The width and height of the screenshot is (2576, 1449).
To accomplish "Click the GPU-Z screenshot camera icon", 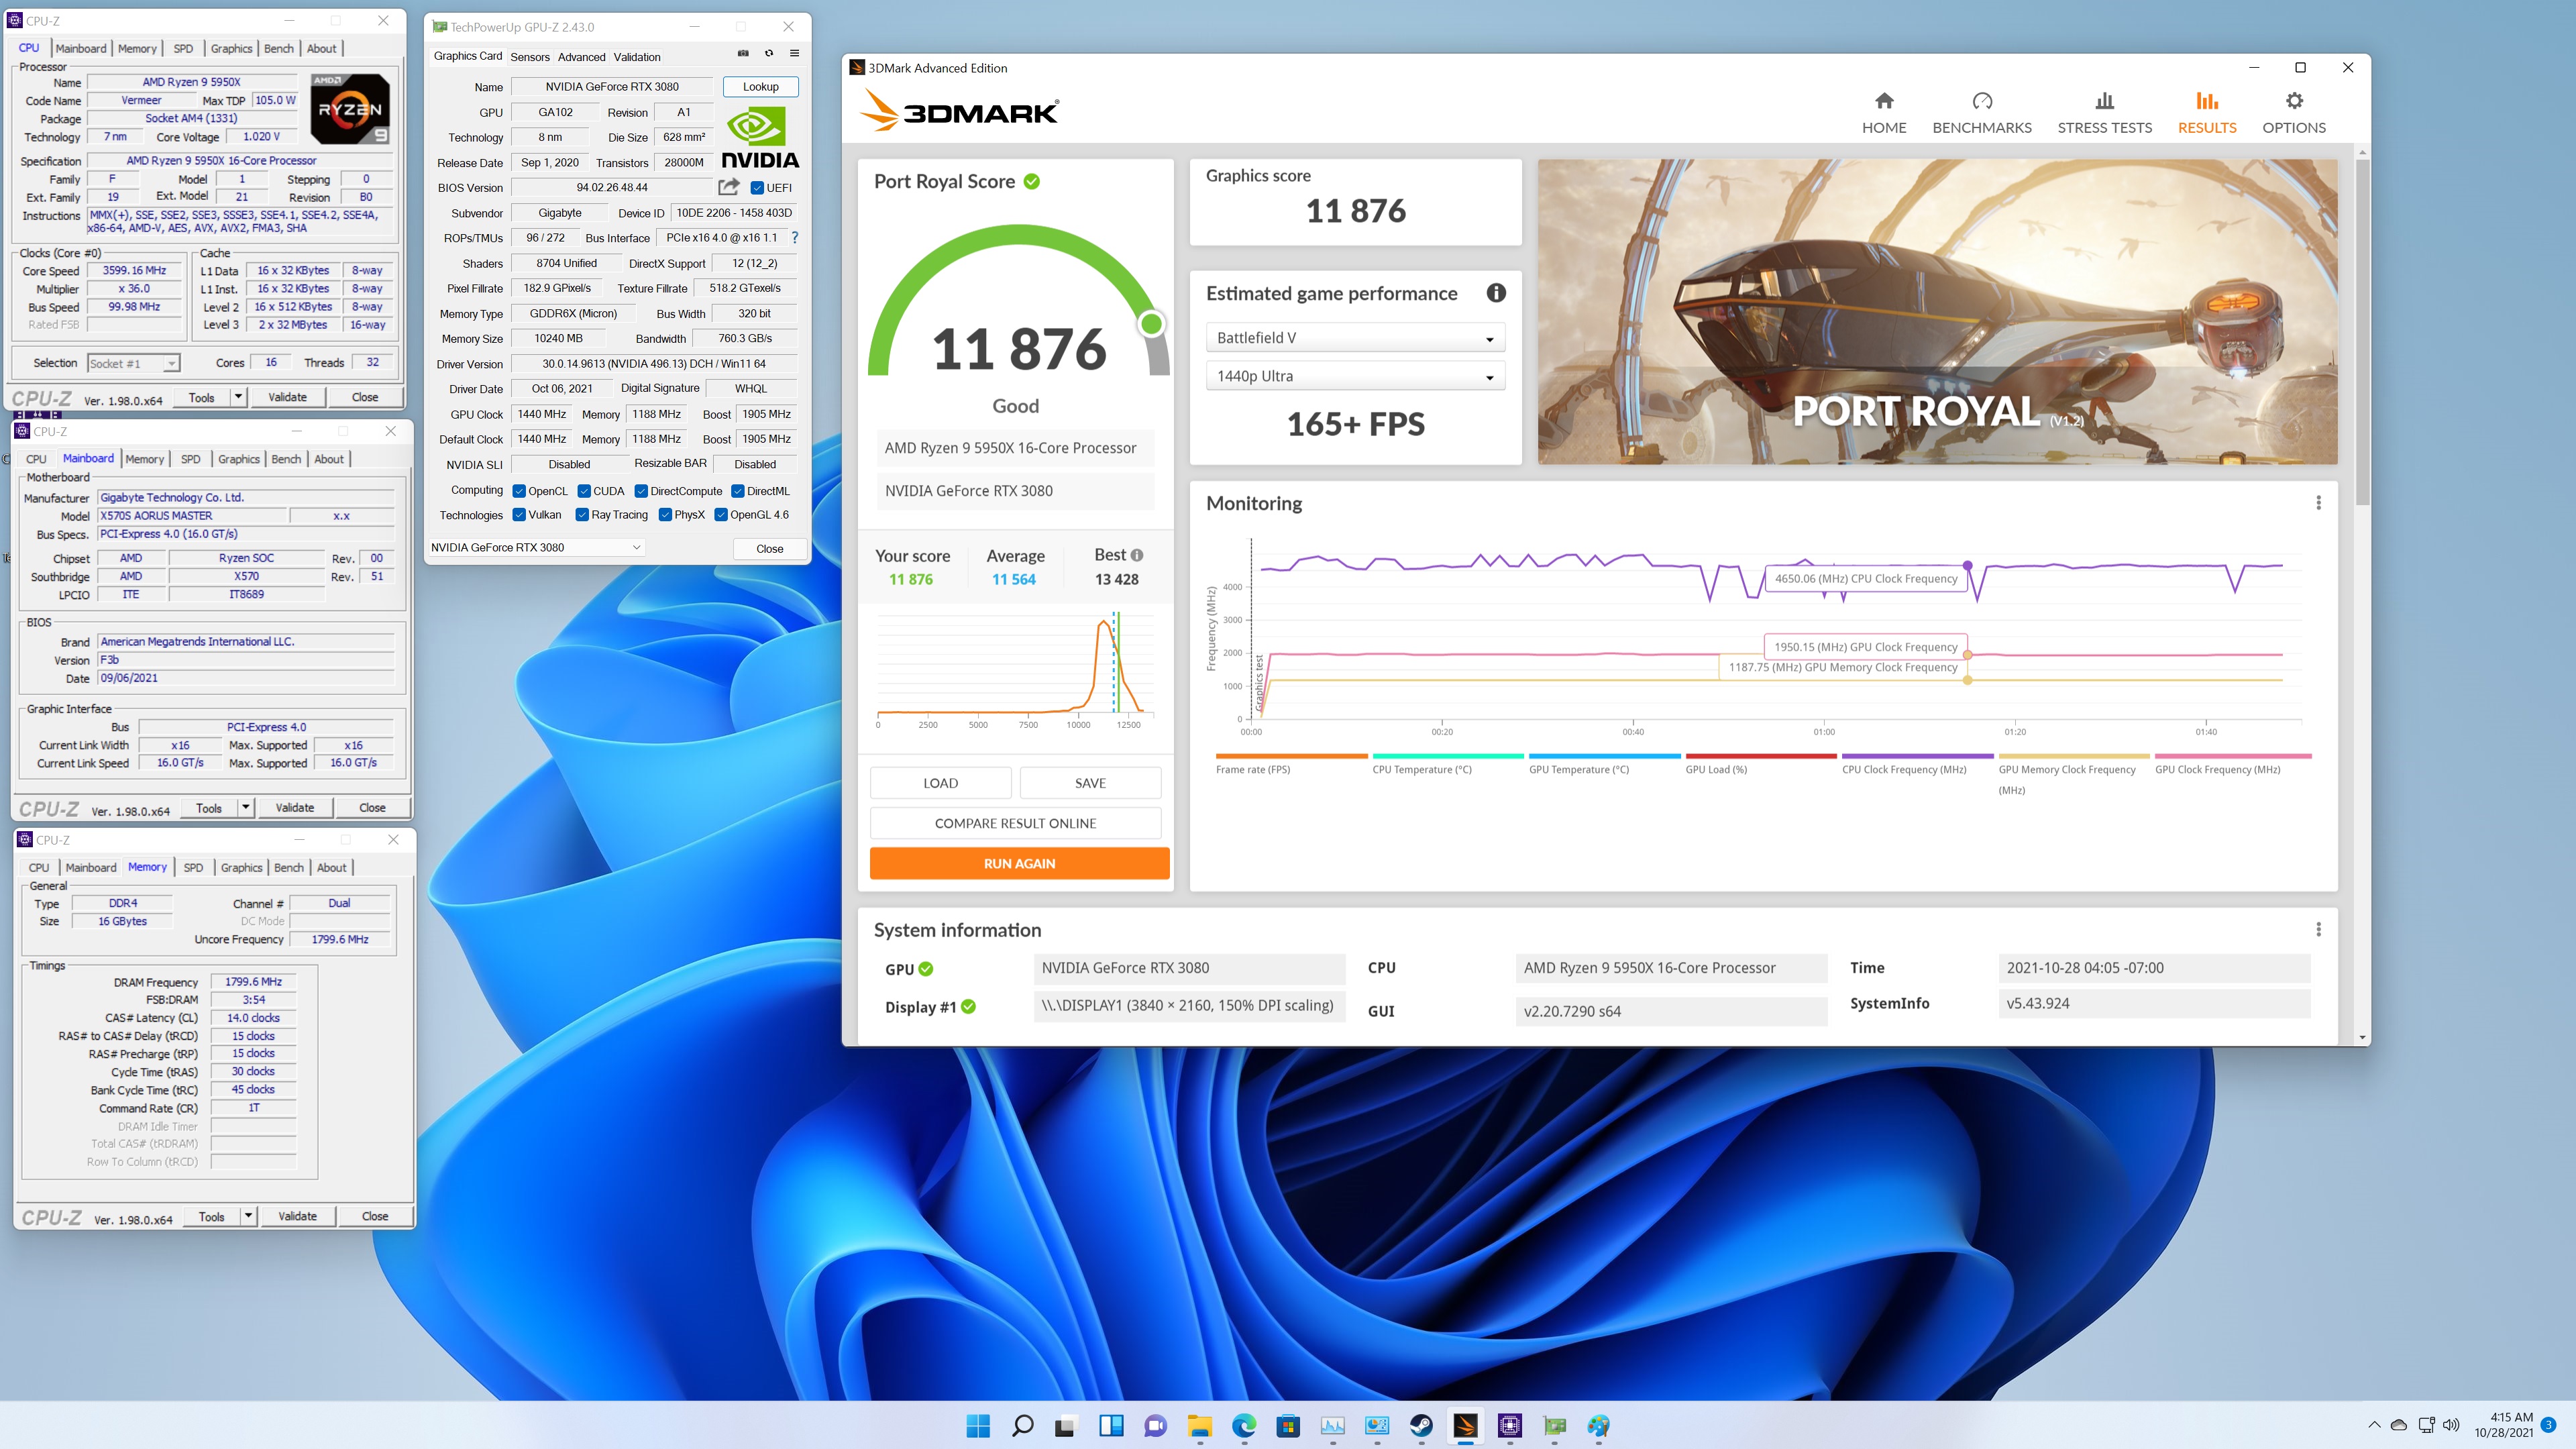I will tap(743, 54).
